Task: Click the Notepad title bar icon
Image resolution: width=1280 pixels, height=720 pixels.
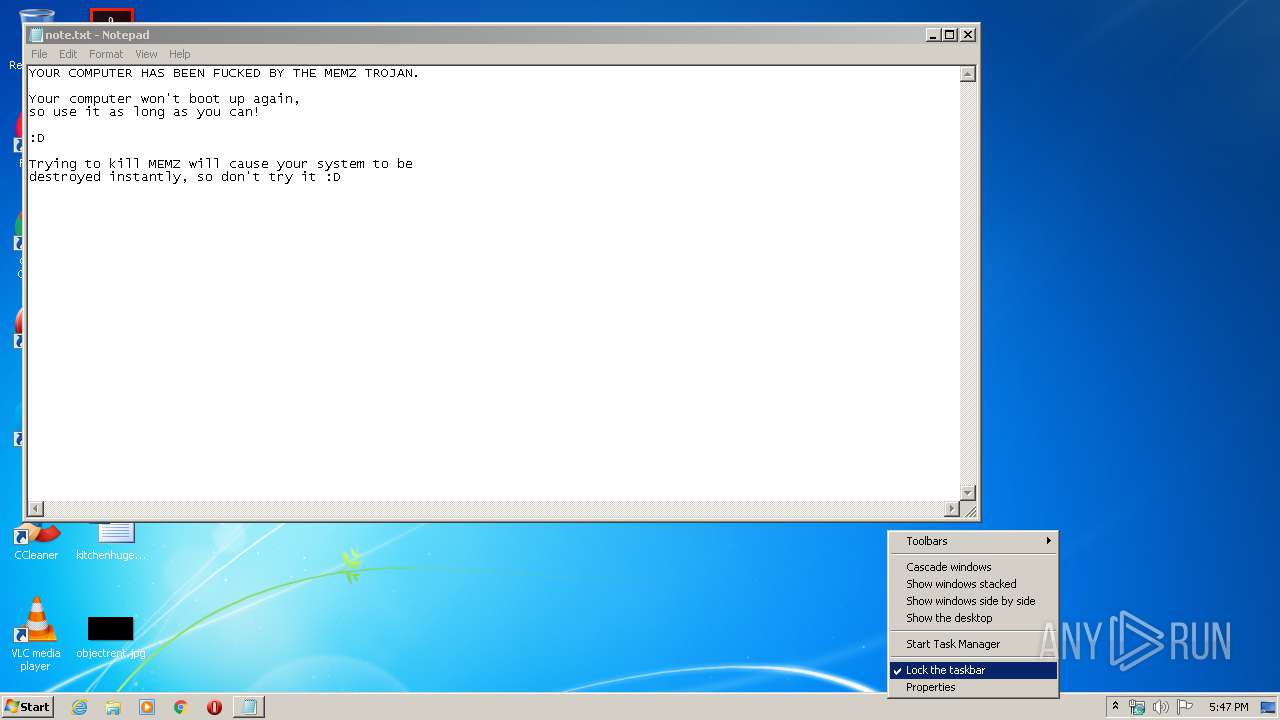Action: 36,35
